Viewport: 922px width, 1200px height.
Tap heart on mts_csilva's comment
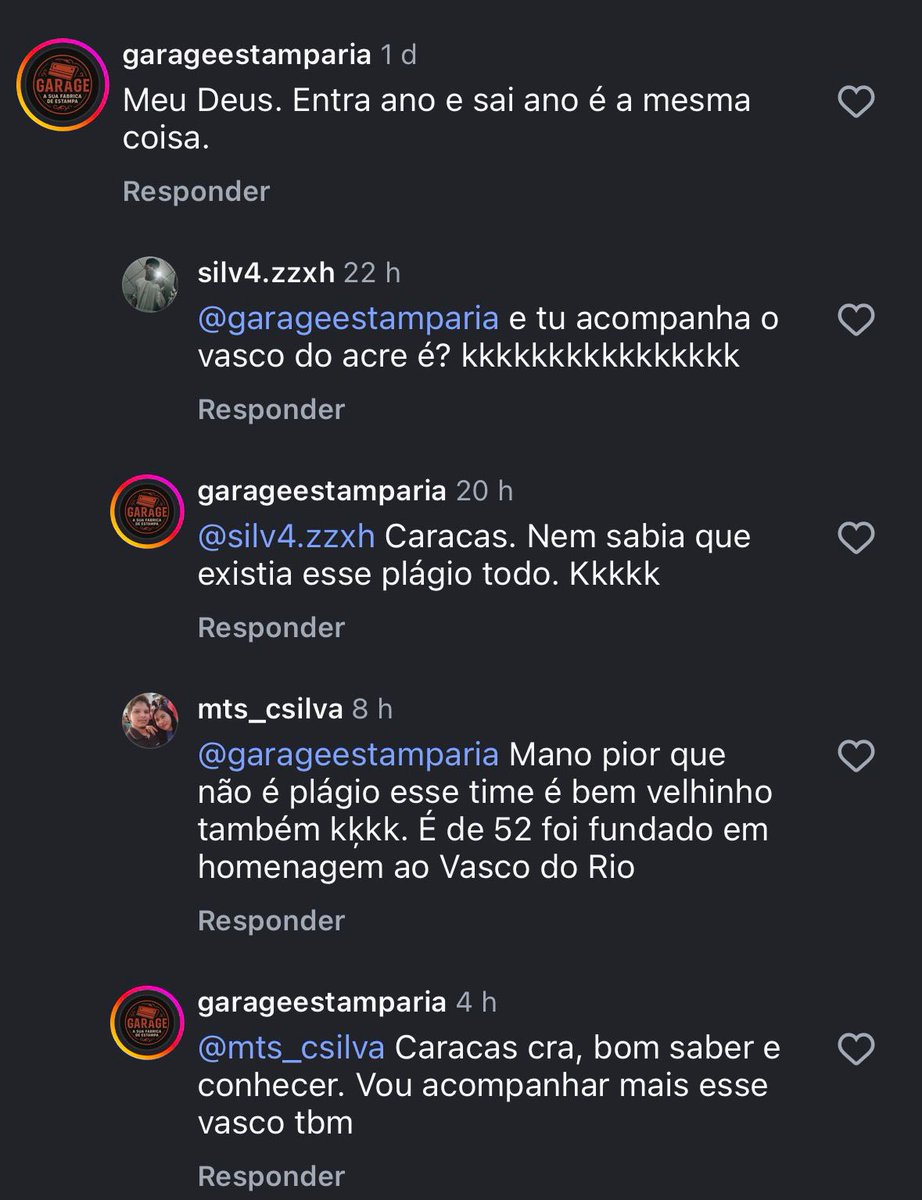click(x=856, y=757)
